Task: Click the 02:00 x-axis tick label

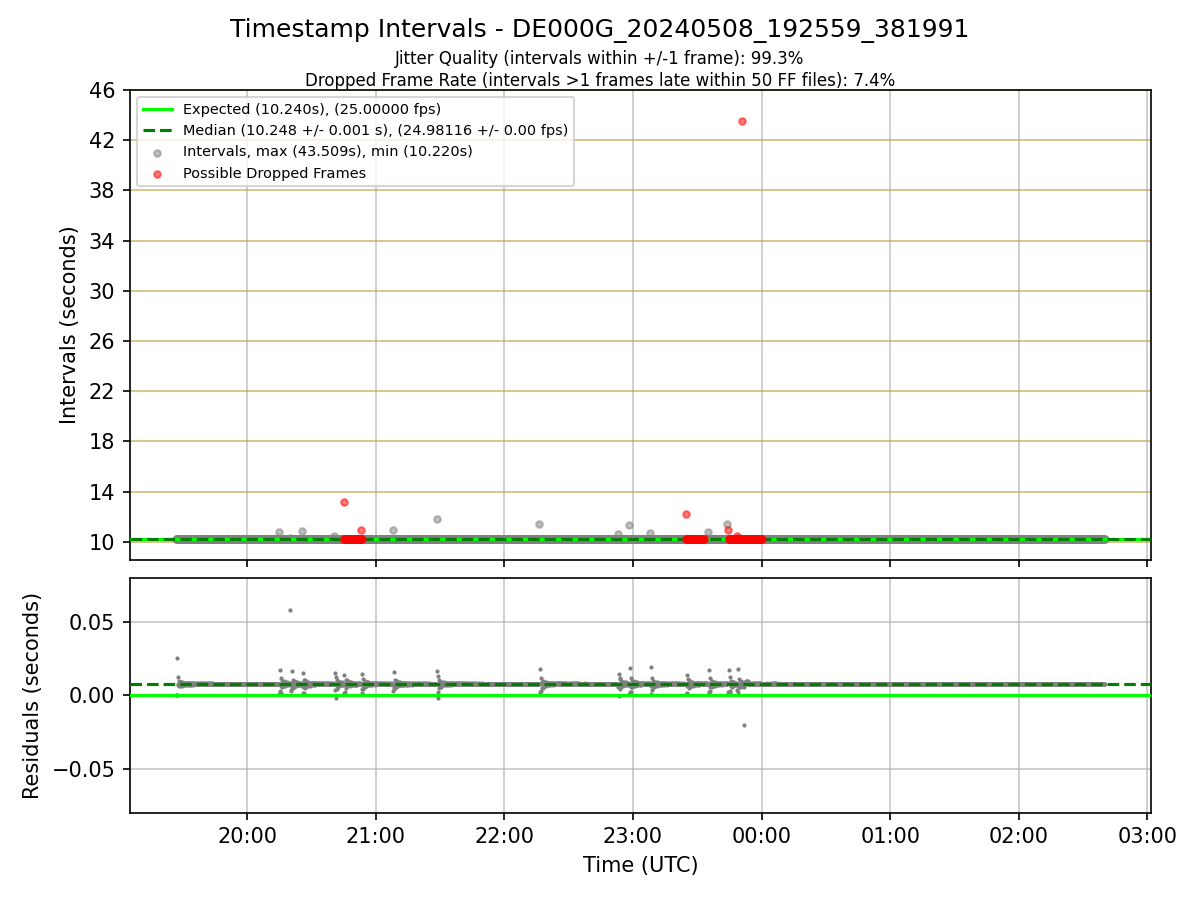Action: pos(1019,836)
